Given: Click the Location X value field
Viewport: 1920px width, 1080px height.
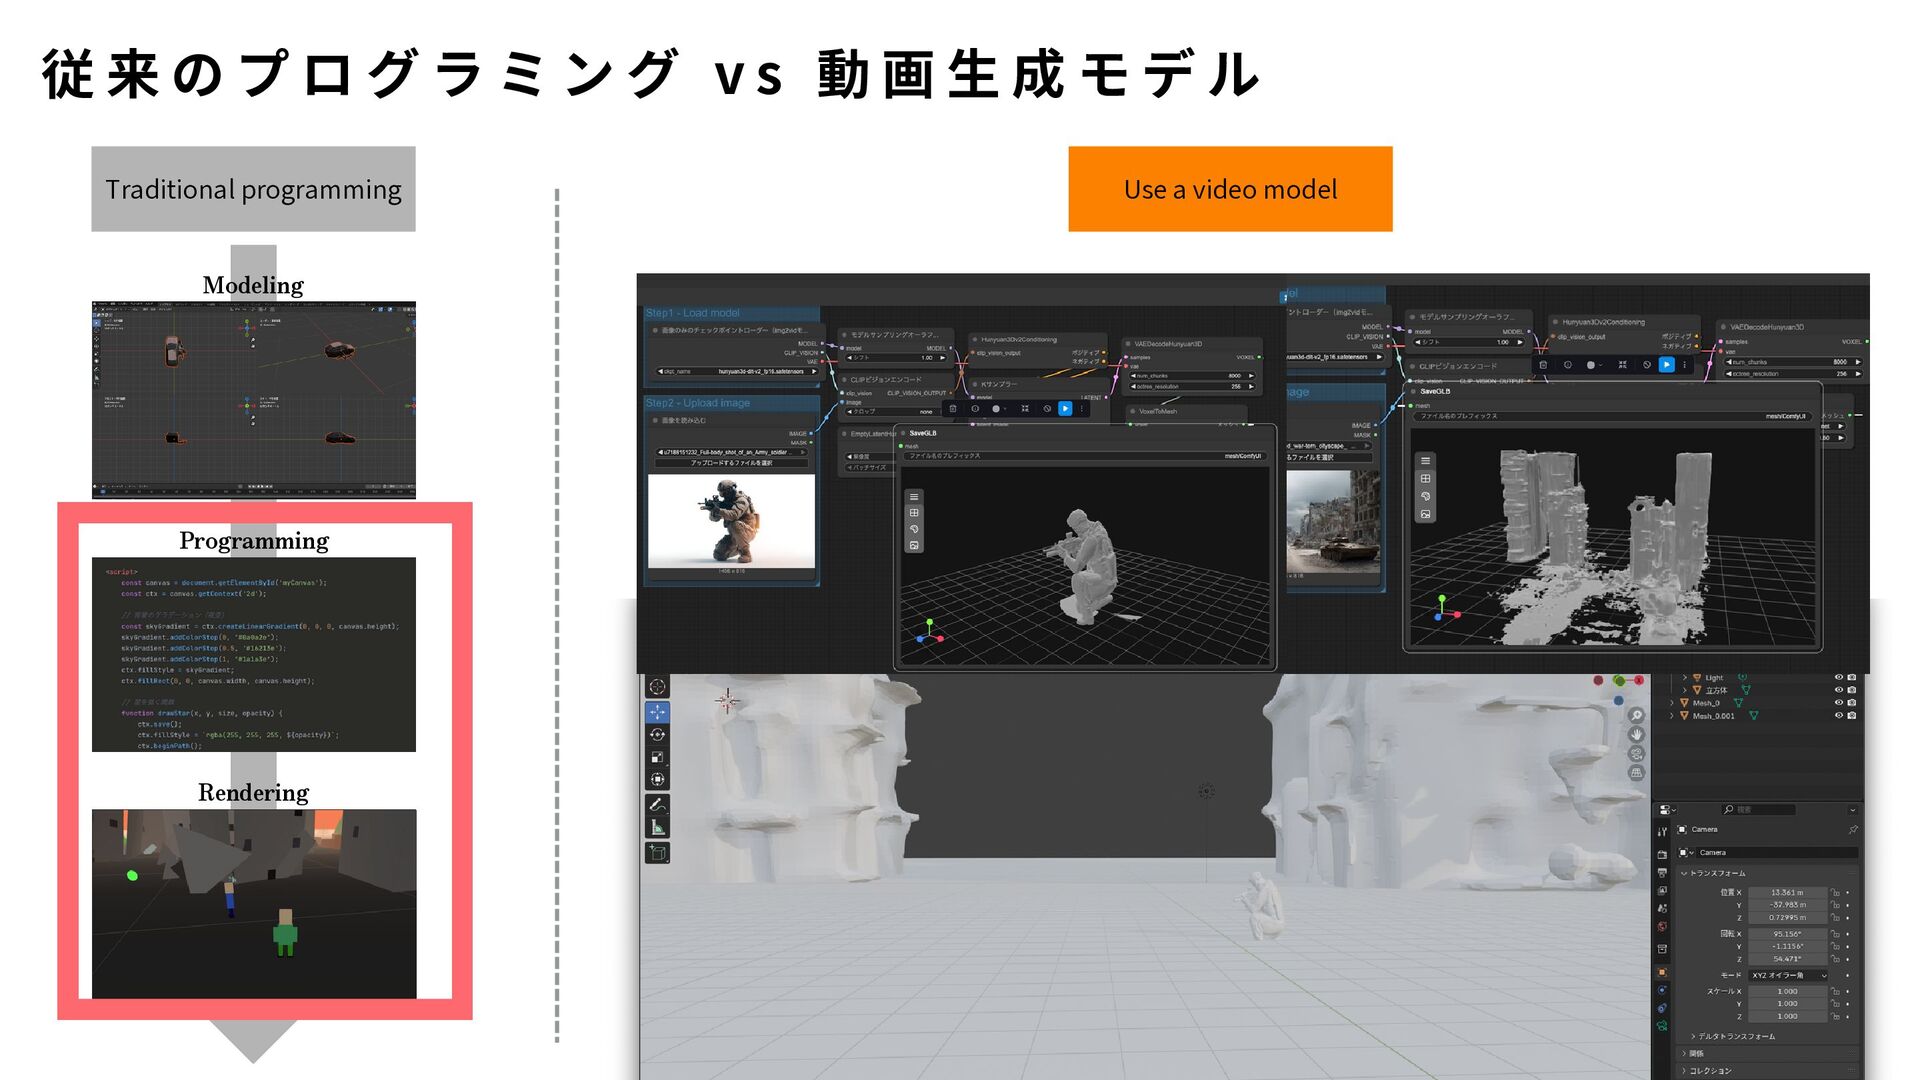Looking at the screenshot, I should [x=1787, y=892].
